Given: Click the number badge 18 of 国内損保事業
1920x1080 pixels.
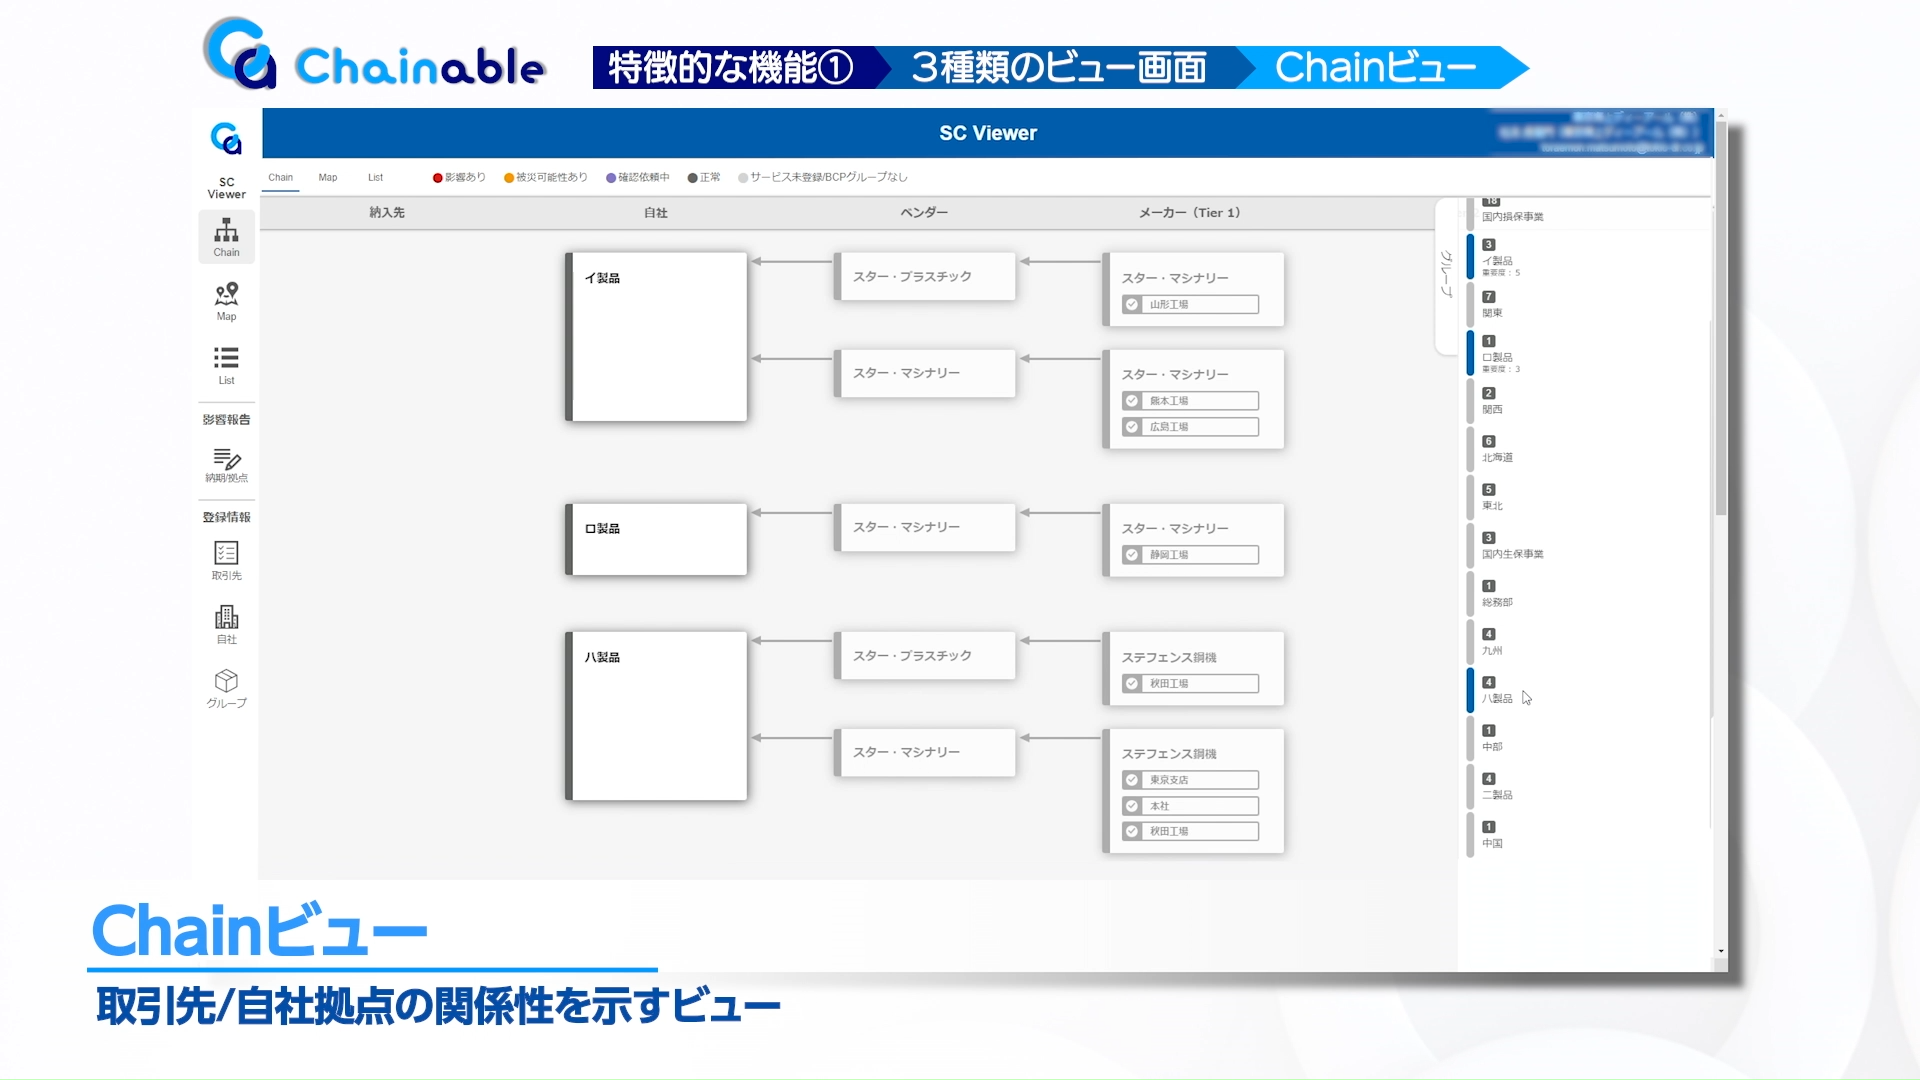Looking at the screenshot, I should 1491,201.
